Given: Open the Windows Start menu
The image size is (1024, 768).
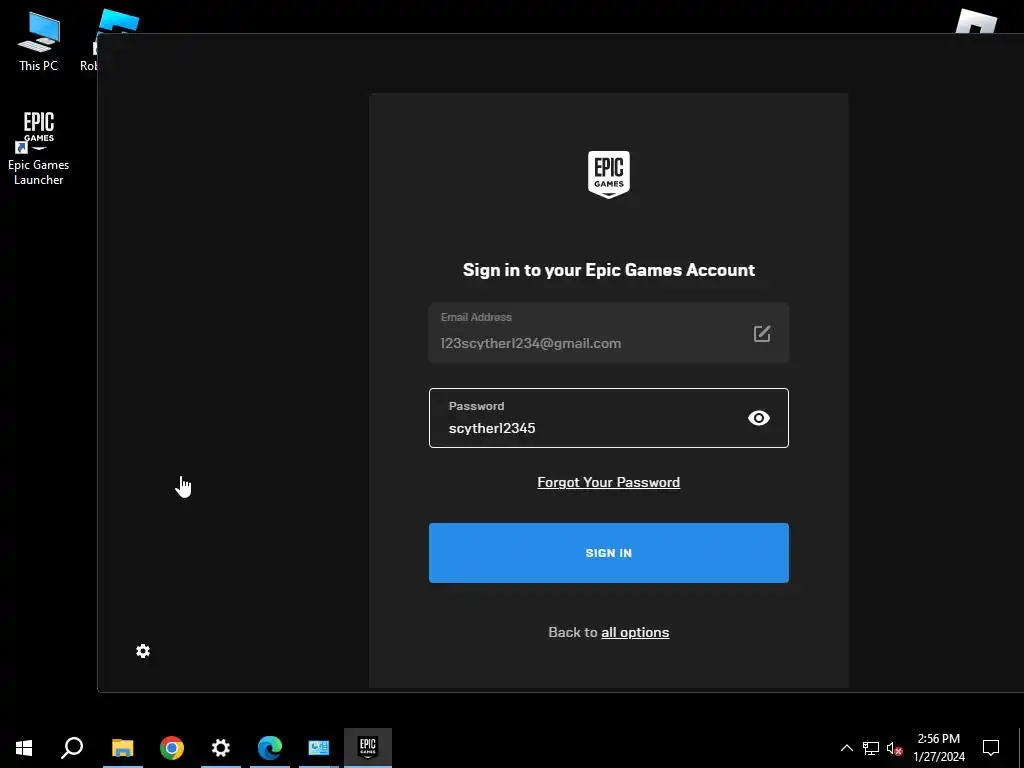Looking at the screenshot, I should [x=24, y=748].
